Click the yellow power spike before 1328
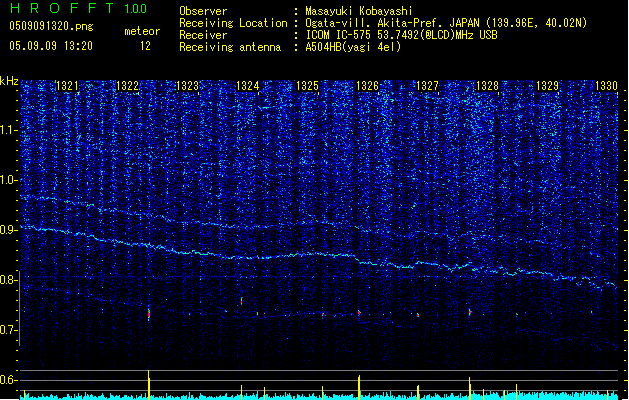Viewport: 629px width, 400px height. tap(470, 388)
